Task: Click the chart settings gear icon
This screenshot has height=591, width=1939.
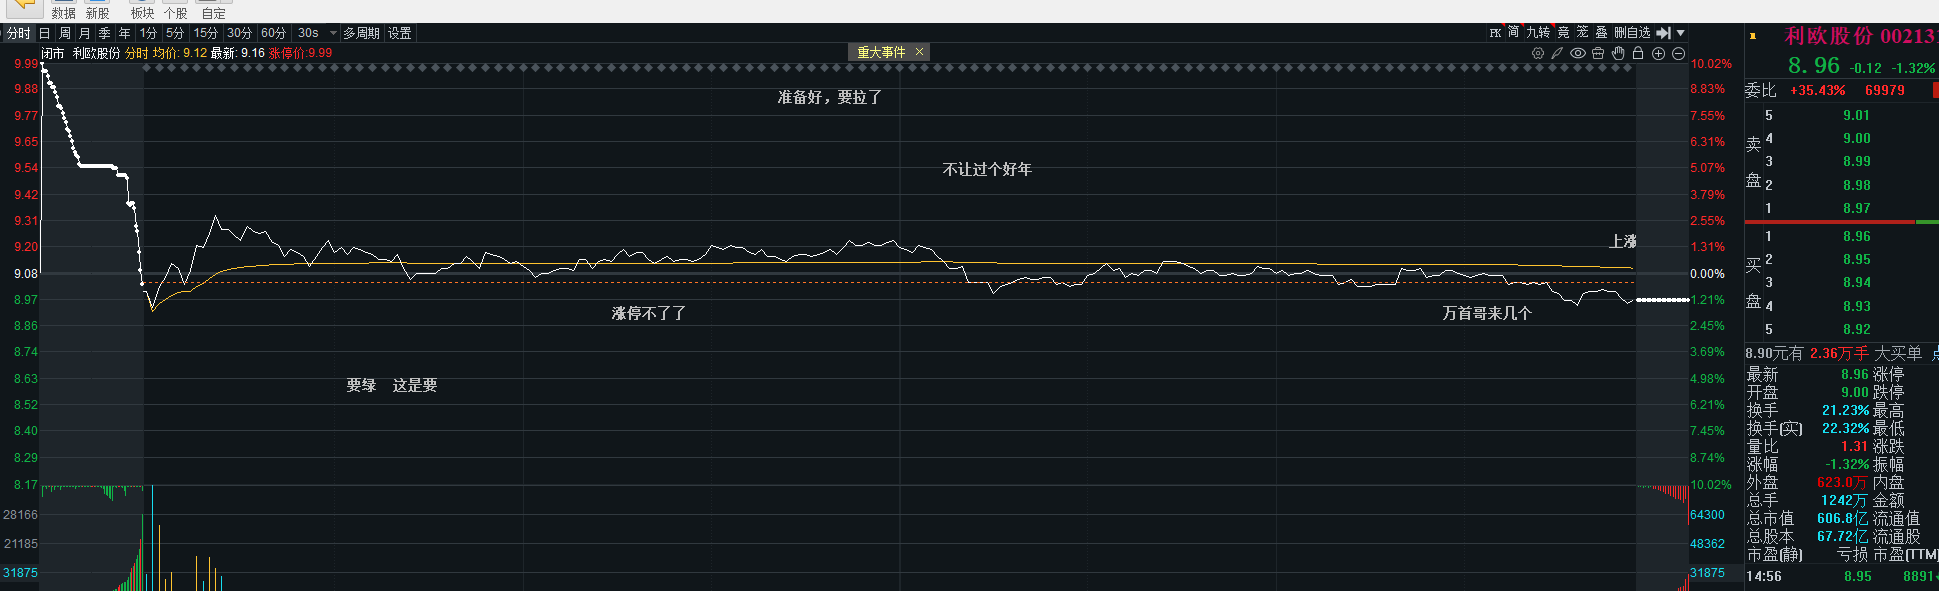Action: (x=1538, y=53)
